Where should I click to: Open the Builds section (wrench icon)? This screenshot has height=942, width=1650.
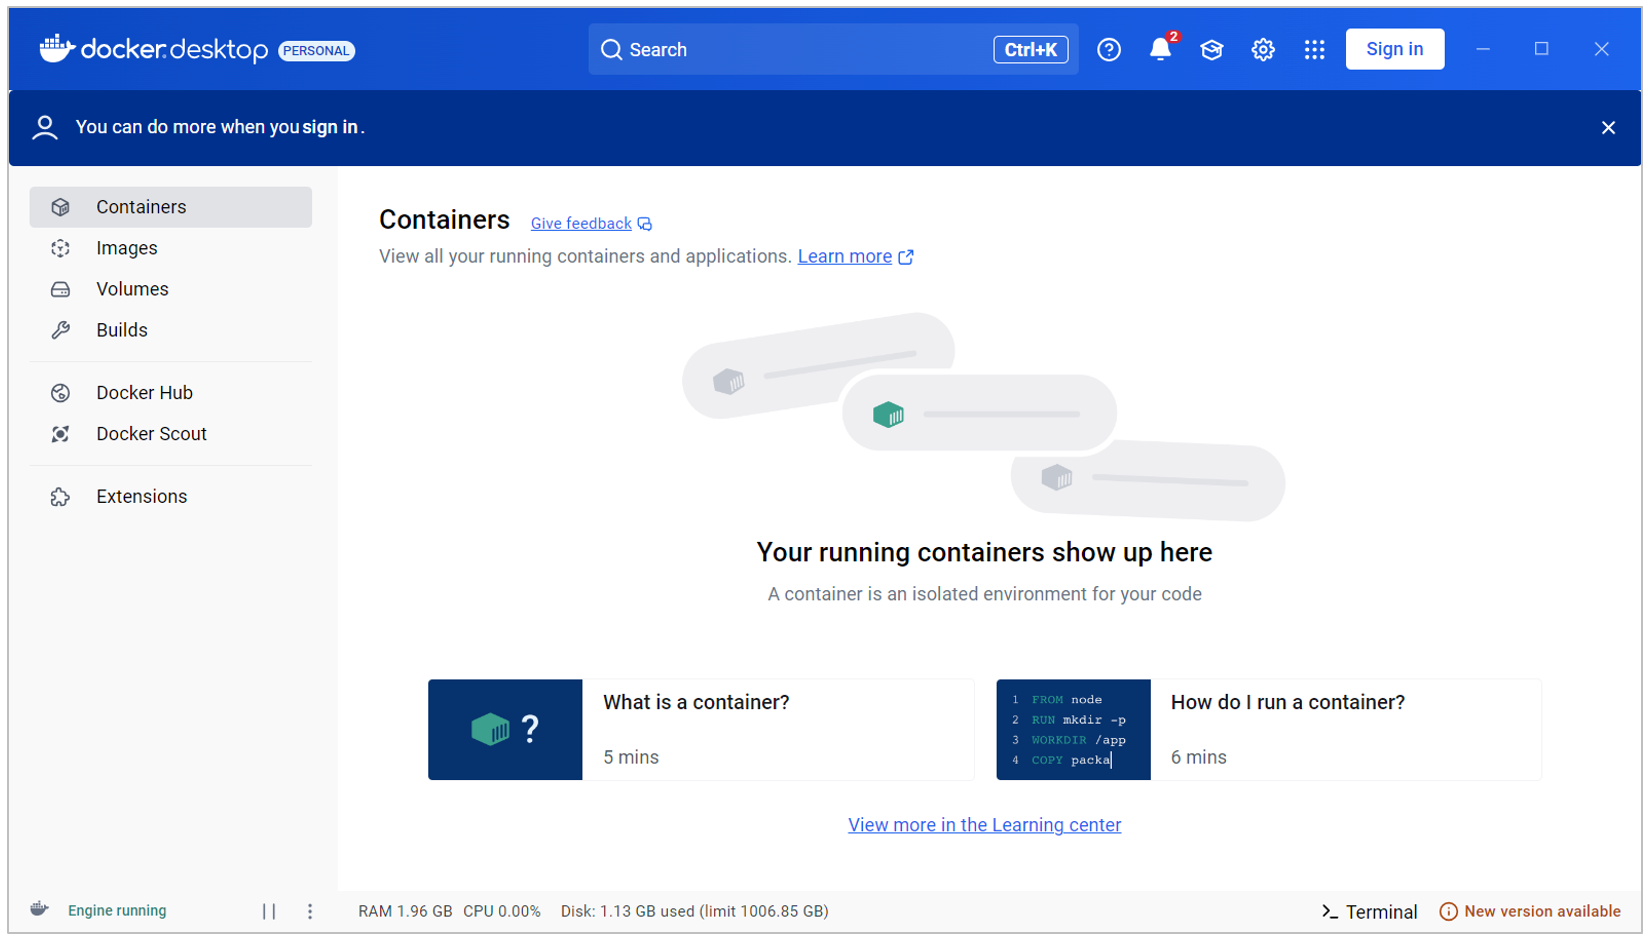coord(121,330)
